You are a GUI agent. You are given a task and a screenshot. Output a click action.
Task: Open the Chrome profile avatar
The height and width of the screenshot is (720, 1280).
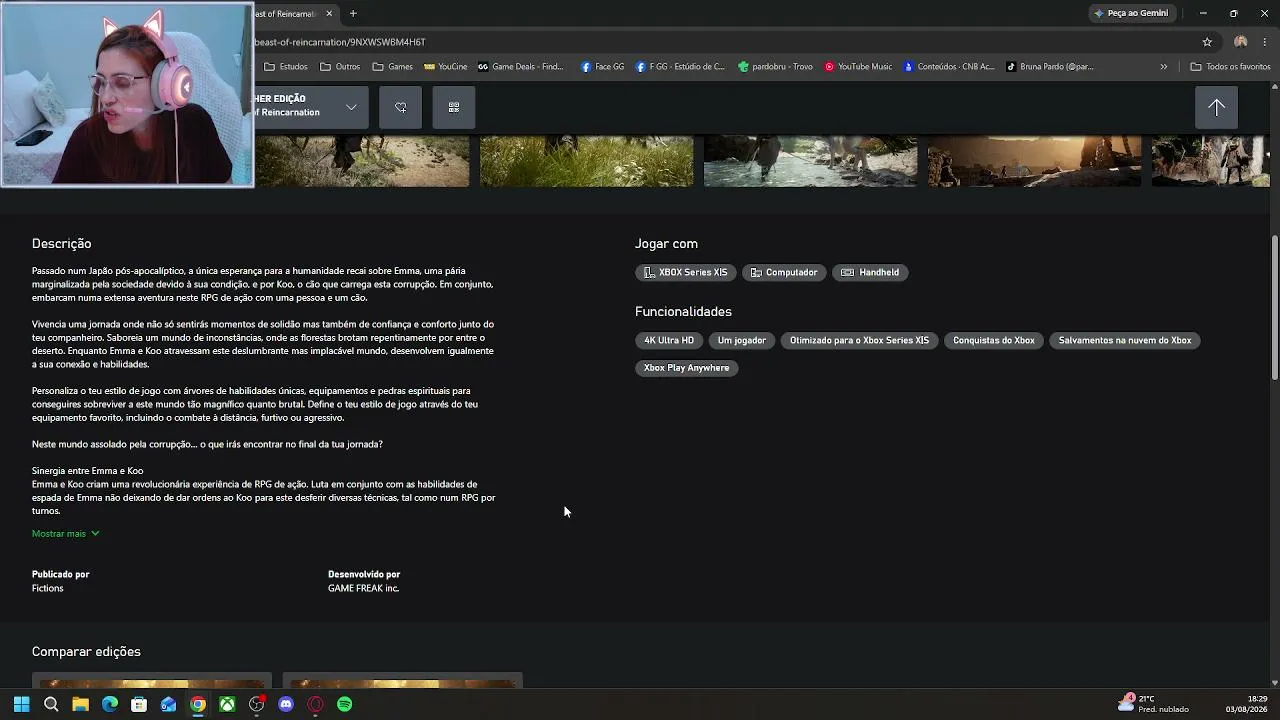click(1240, 42)
